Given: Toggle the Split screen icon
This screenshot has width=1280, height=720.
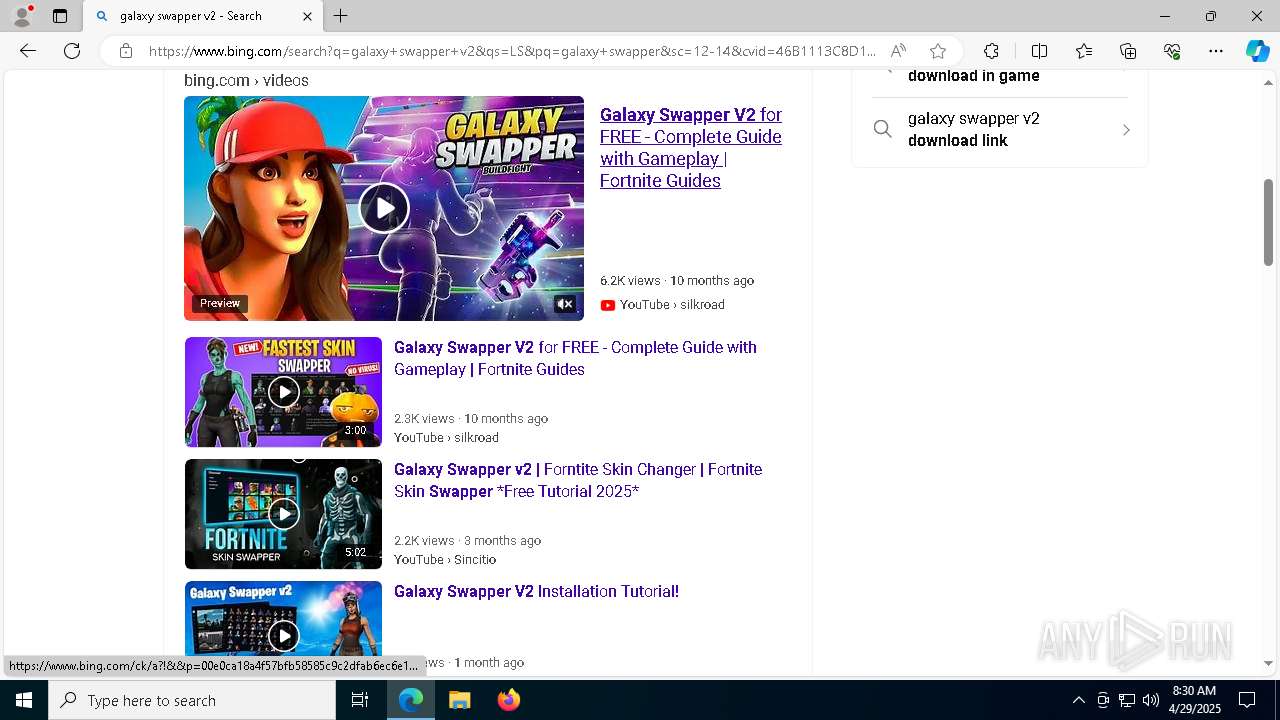Looking at the screenshot, I should (1039, 51).
